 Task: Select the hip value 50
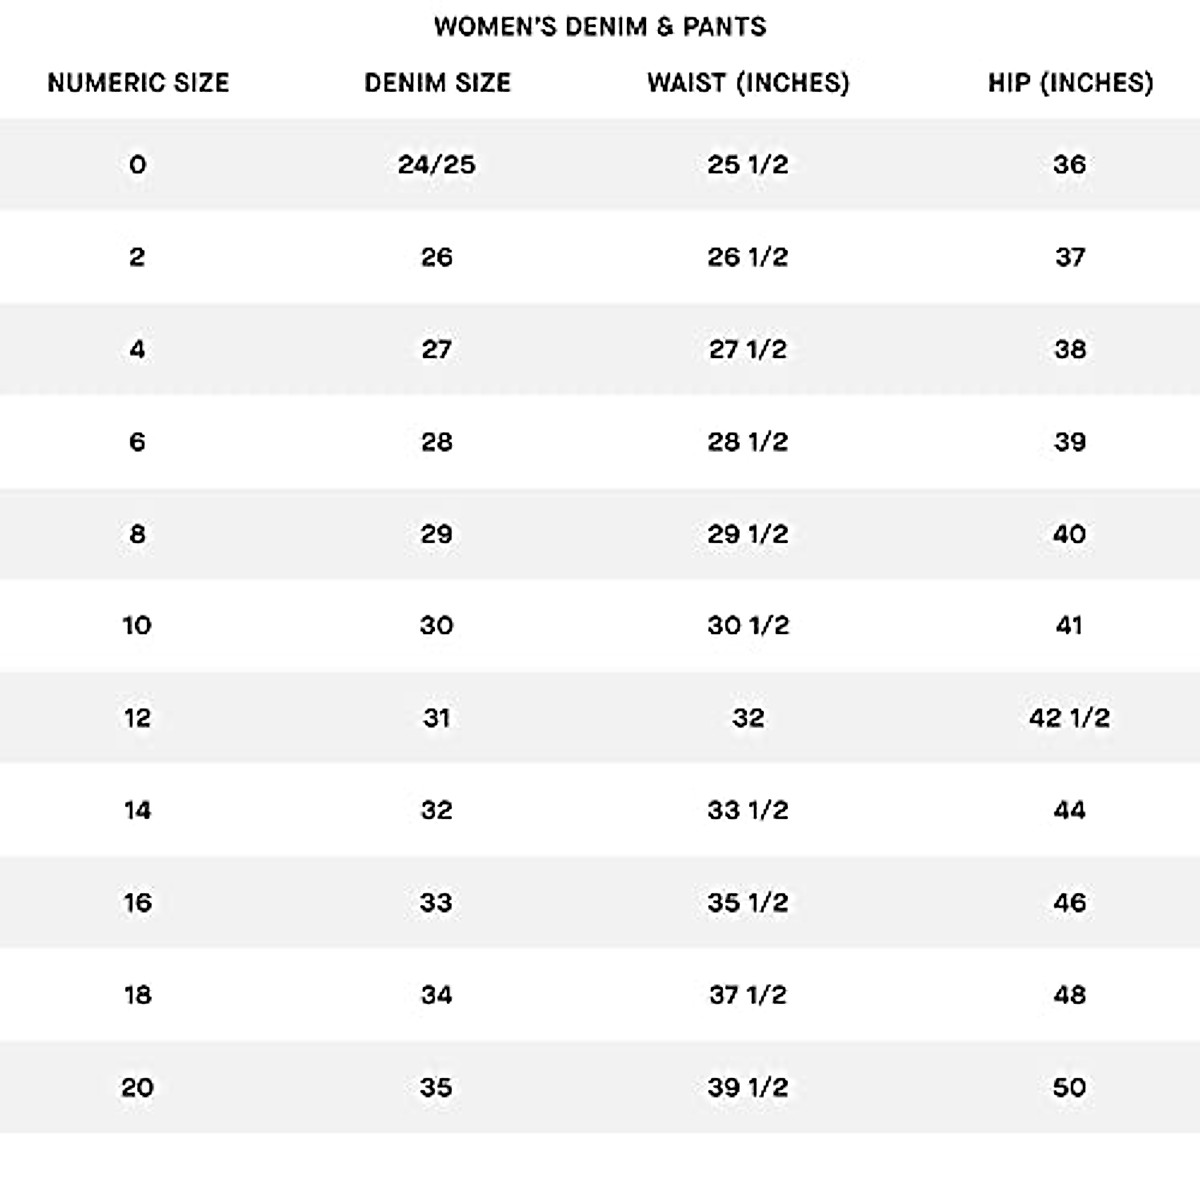click(x=1069, y=1087)
